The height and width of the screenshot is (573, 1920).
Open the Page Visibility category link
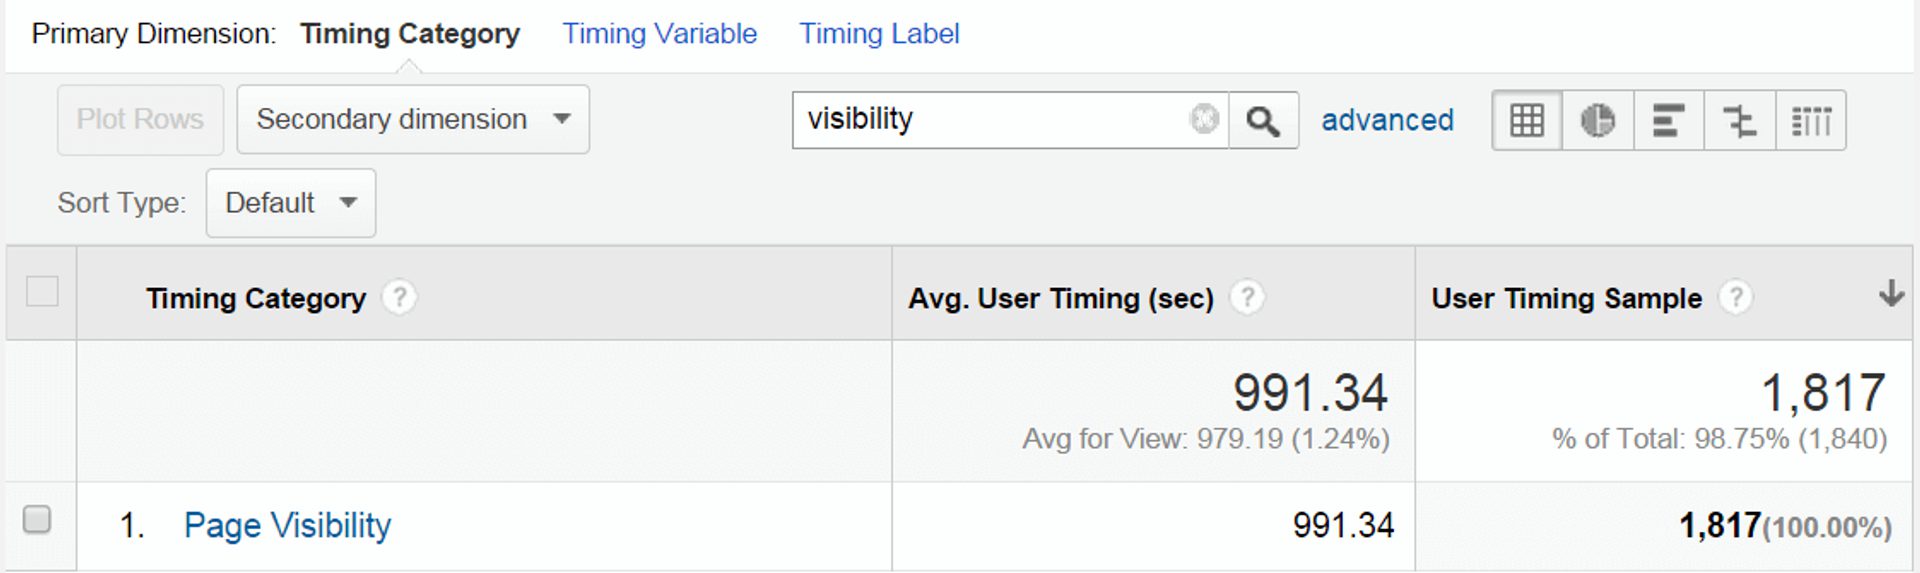287,526
